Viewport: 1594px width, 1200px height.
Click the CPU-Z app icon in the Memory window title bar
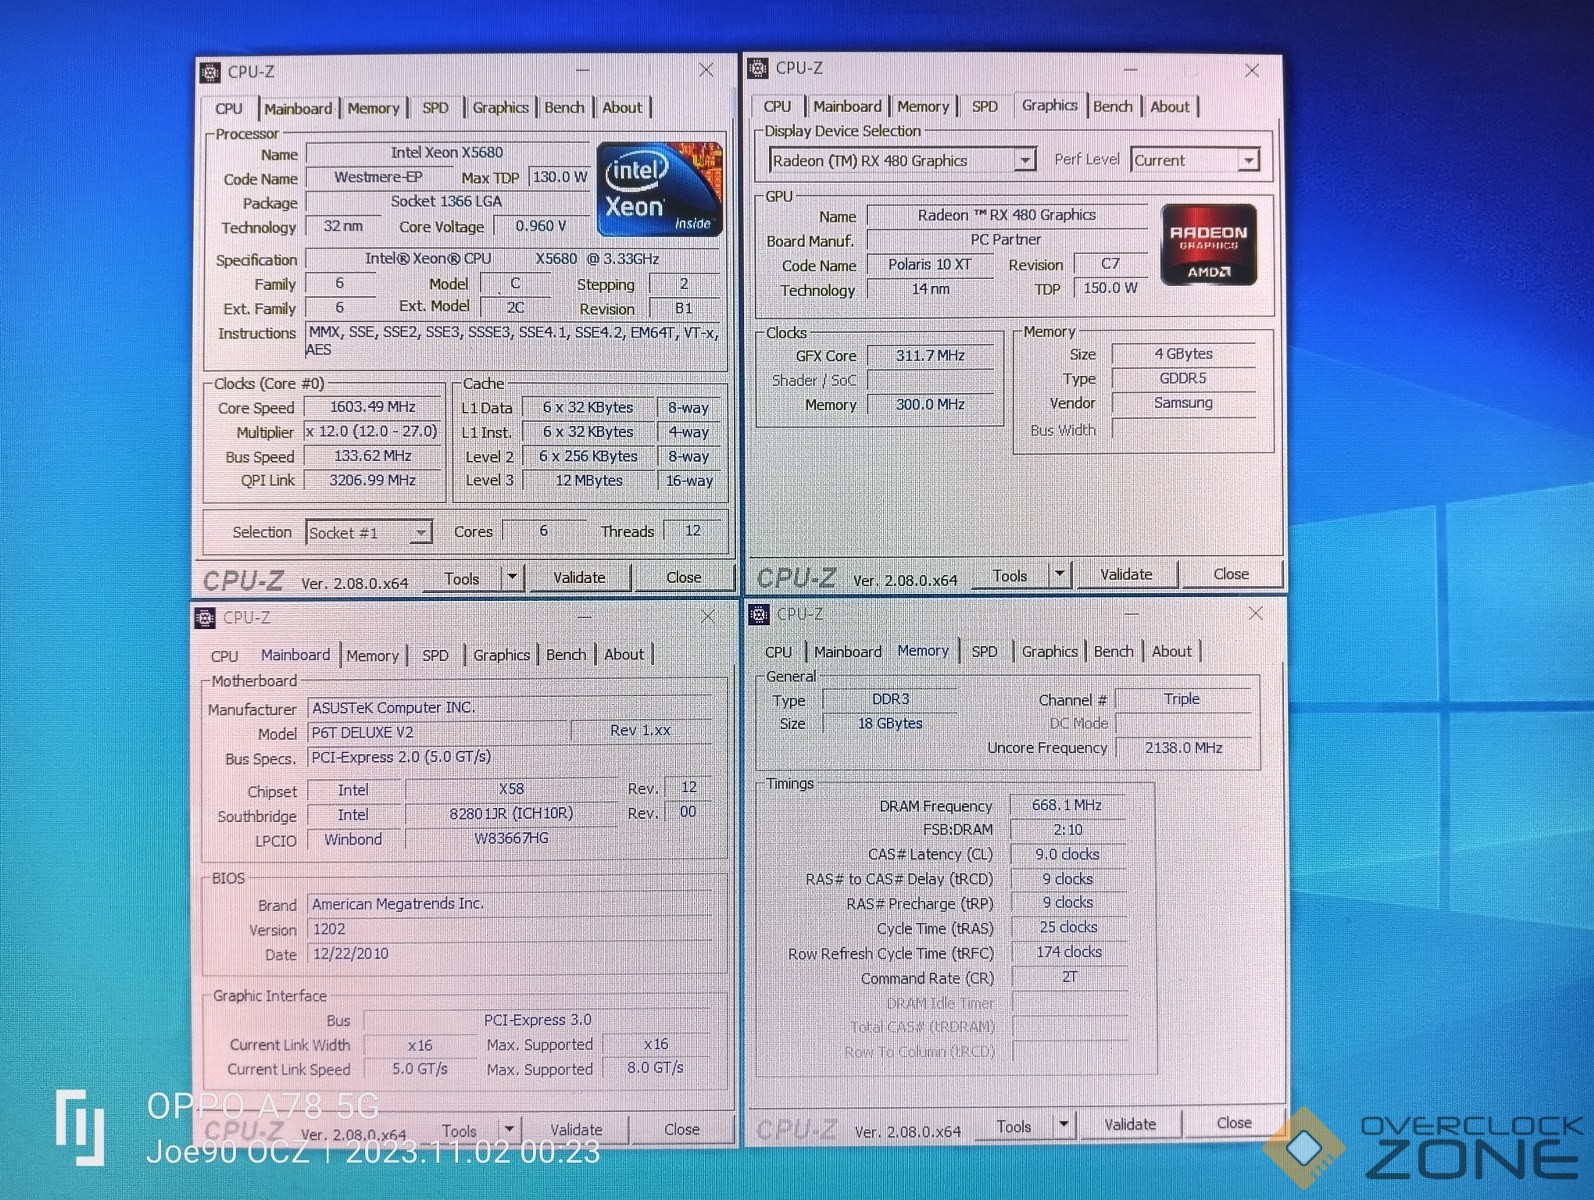point(759,614)
